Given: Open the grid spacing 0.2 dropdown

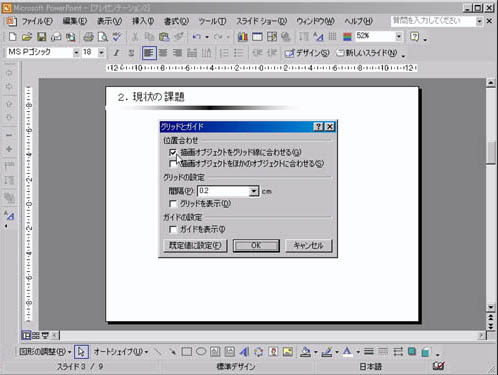Looking at the screenshot, I should click(x=254, y=191).
